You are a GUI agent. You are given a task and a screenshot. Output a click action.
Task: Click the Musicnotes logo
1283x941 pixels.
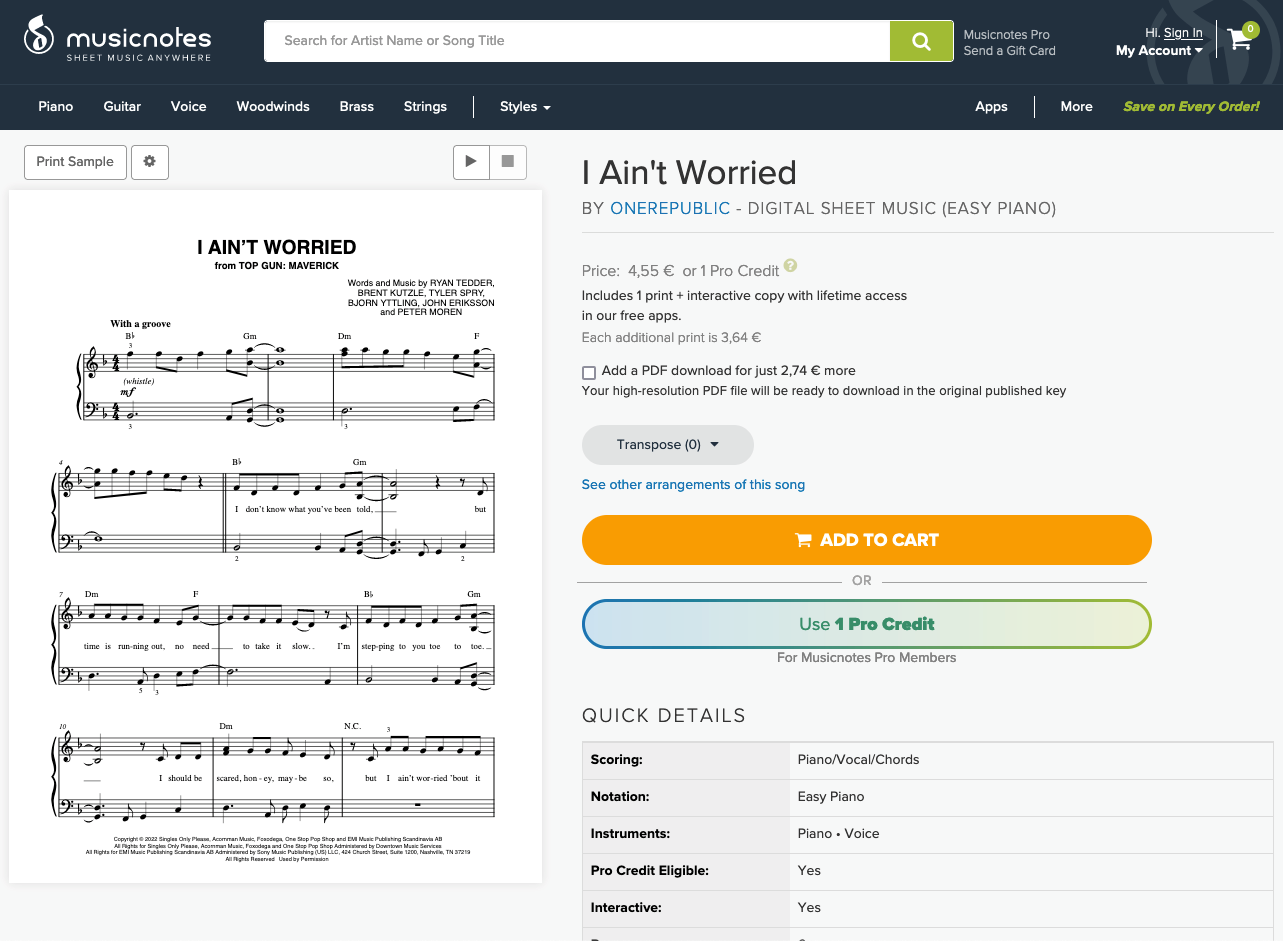point(118,40)
